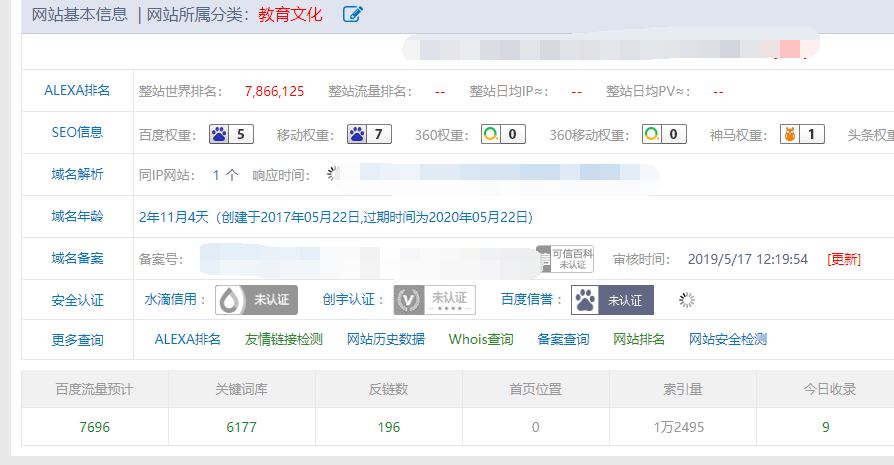Click the edit category pencil icon
Image resolution: width=894 pixels, height=465 pixels.
point(352,14)
